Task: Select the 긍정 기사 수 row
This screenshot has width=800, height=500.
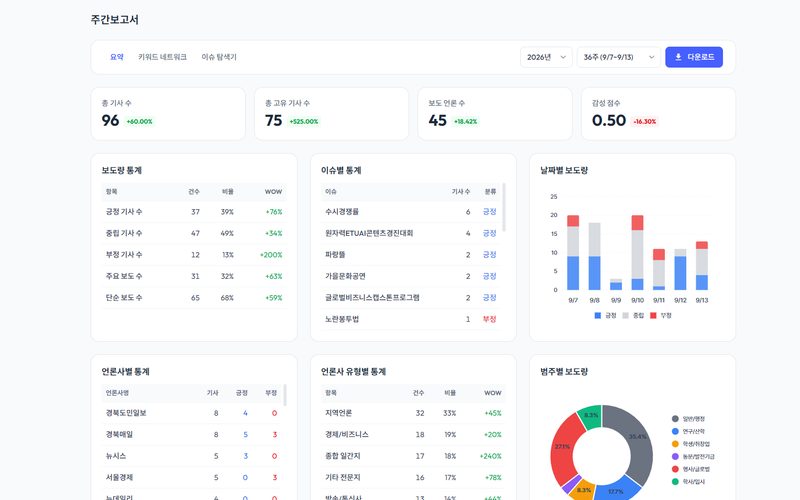Action: click(194, 212)
